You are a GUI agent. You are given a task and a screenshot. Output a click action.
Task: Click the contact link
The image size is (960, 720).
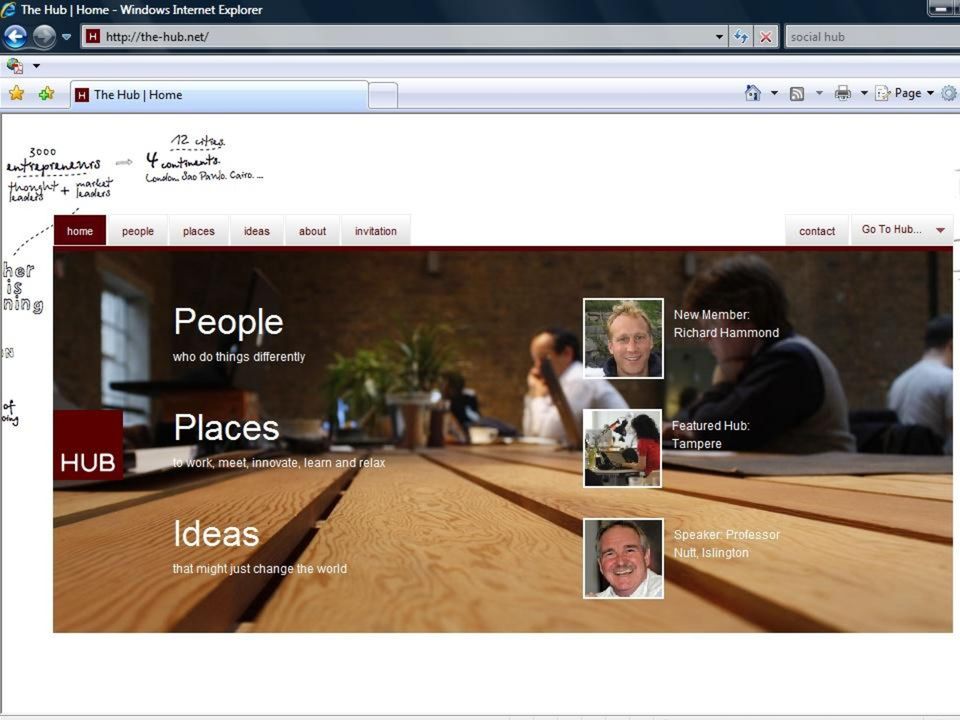click(x=817, y=231)
